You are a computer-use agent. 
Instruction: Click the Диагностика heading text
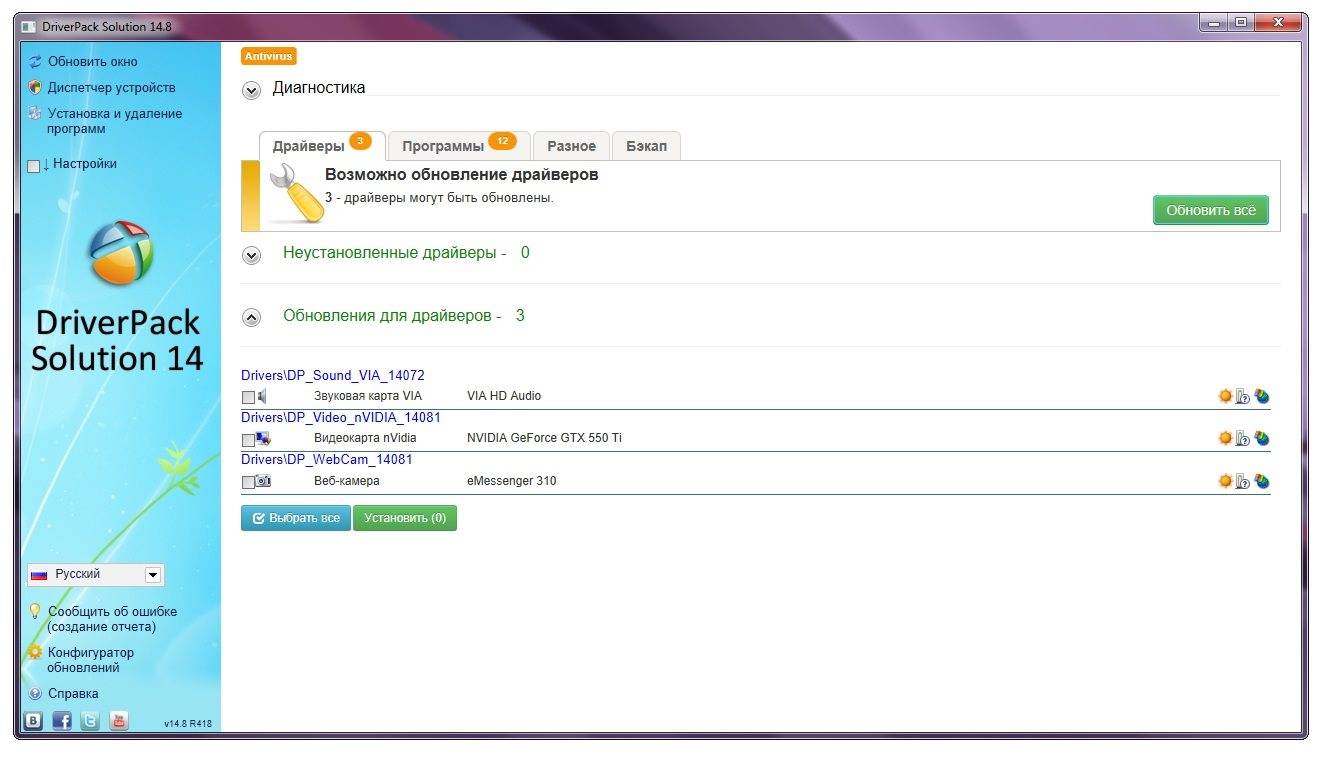[319, 88]
